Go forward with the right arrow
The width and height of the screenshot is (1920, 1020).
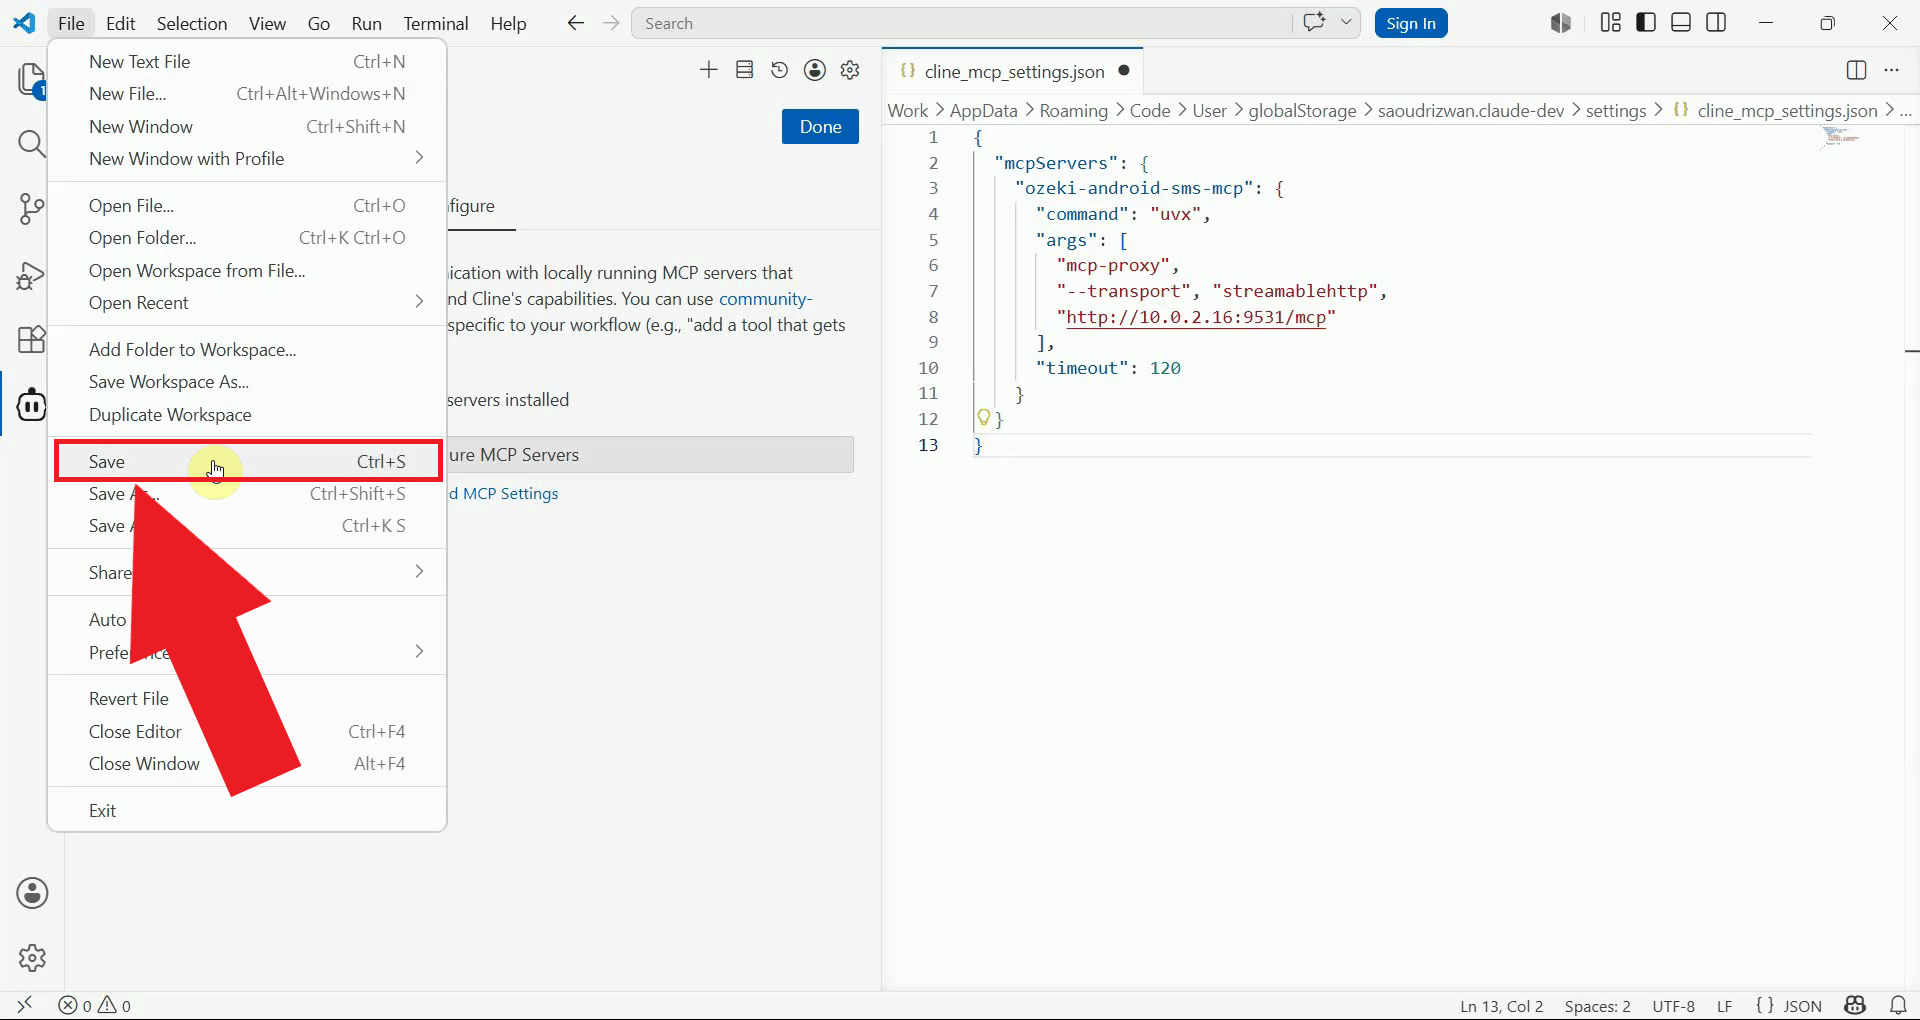611,23
